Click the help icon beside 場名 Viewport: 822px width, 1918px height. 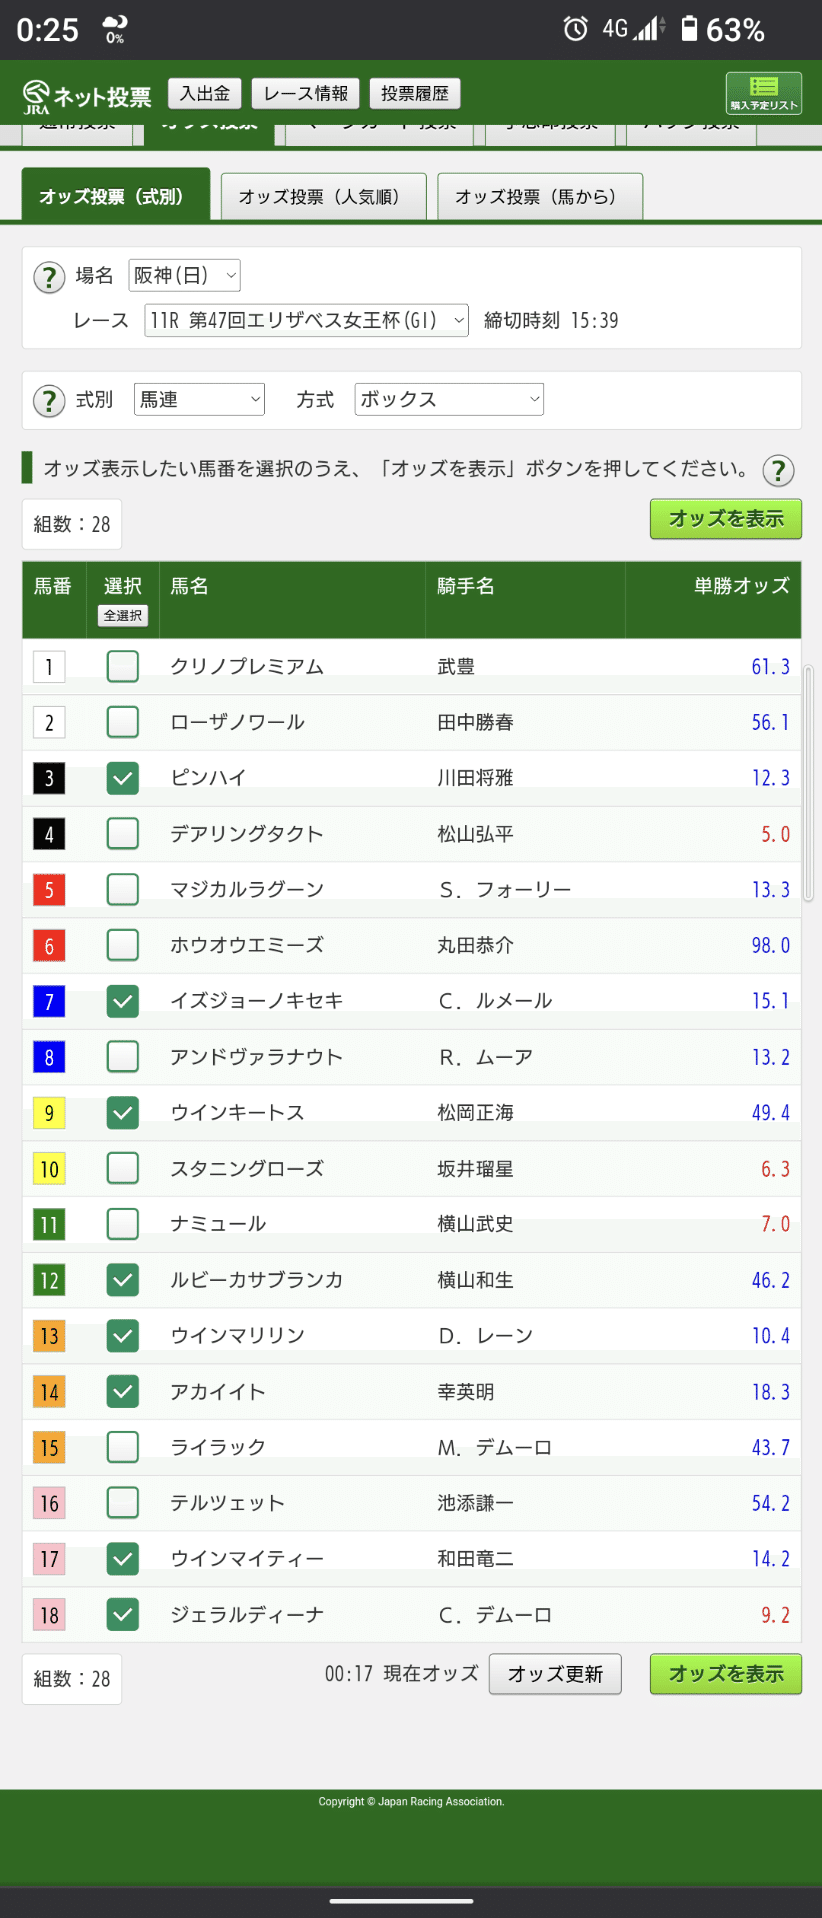coord(49,277)
